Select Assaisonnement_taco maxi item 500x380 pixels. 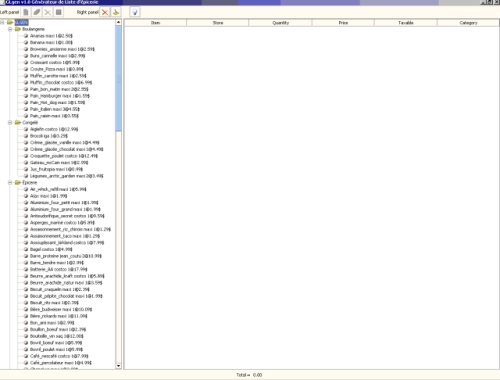(65, 236)
